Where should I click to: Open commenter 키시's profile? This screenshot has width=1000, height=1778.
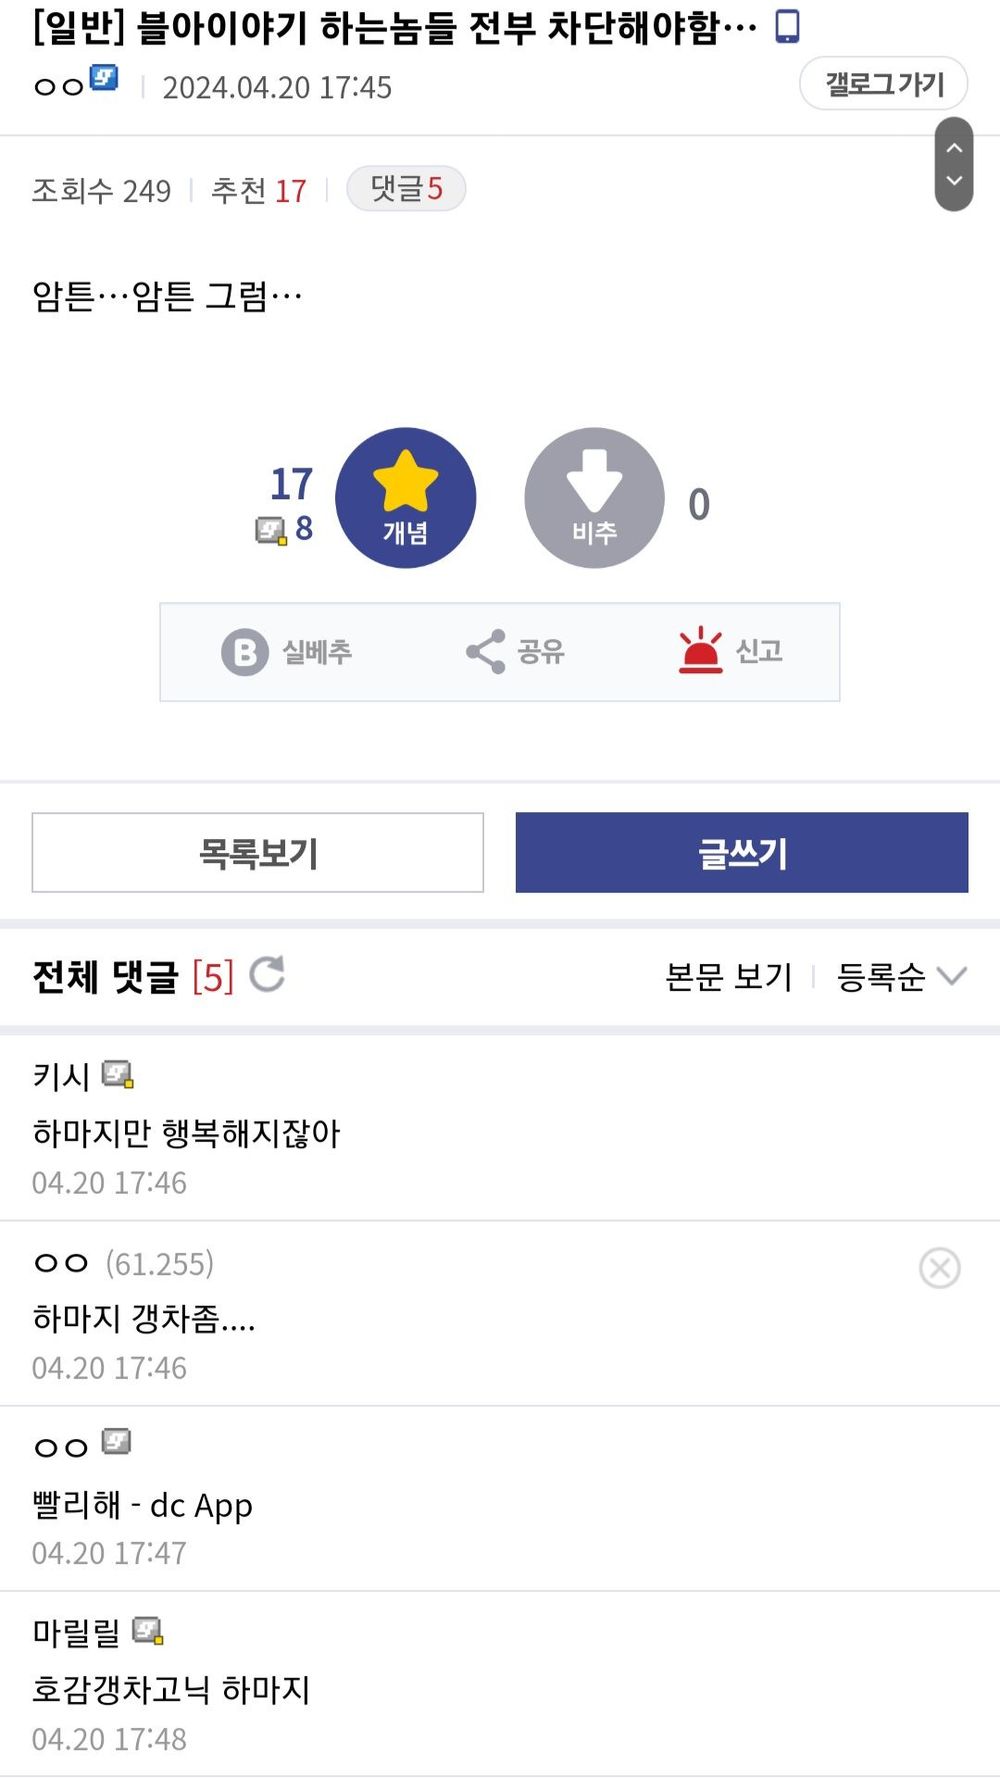point(61,1076)
